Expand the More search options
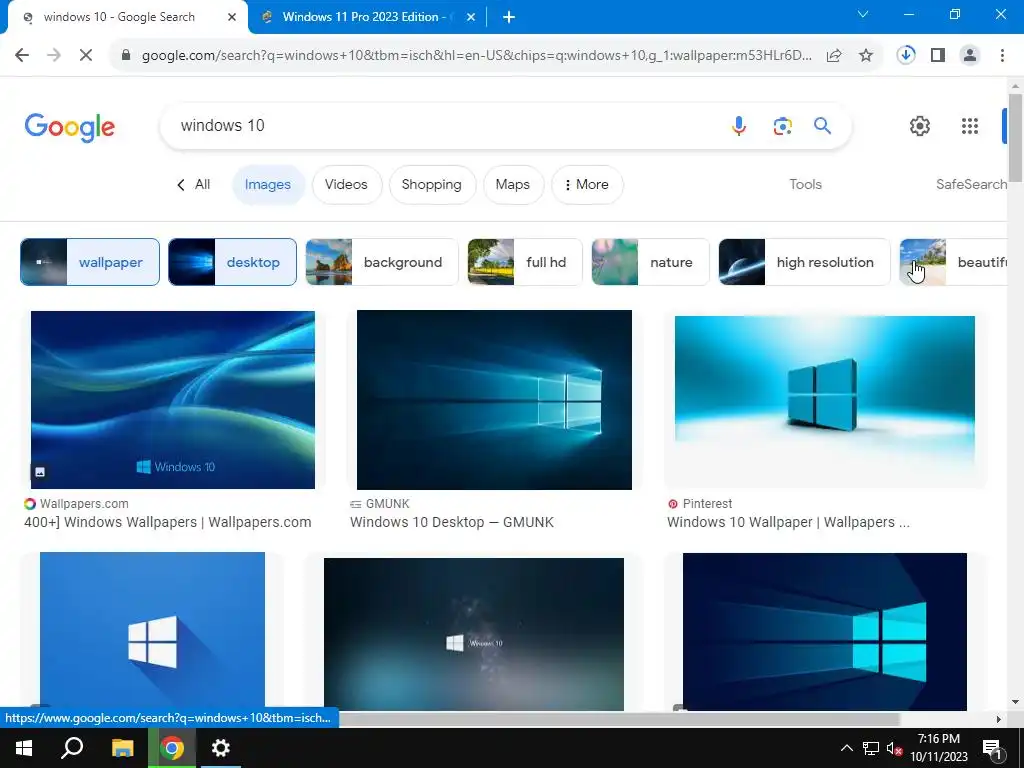This screenshot has height=768, width=1024. click(x=586, y=185)
